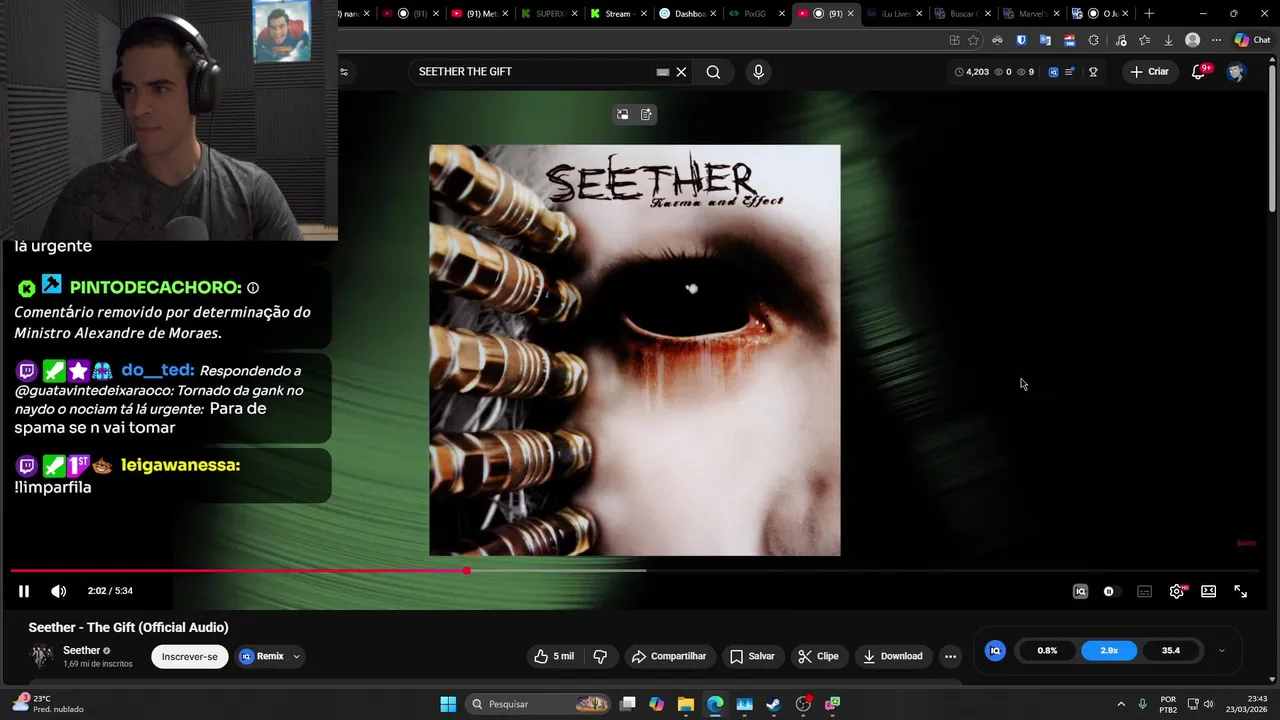Click the Criar button
1280x720 pixels.
pos(1149,72)
